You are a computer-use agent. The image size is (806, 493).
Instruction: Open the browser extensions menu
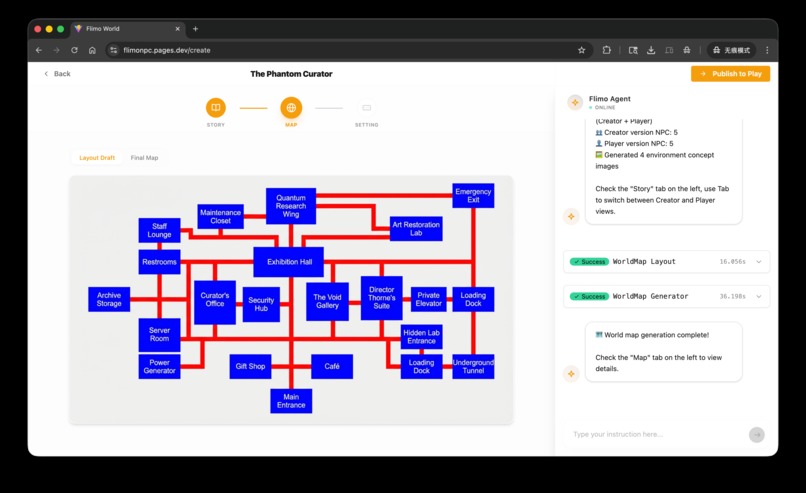coord(607,50)
